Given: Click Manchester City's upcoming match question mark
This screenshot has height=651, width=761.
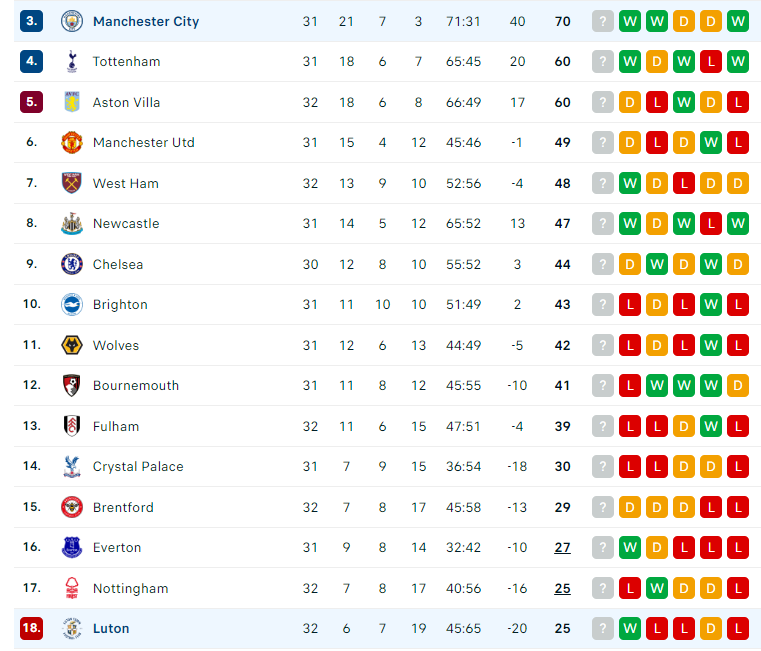Looking at the screenshot, I should 603,21.
